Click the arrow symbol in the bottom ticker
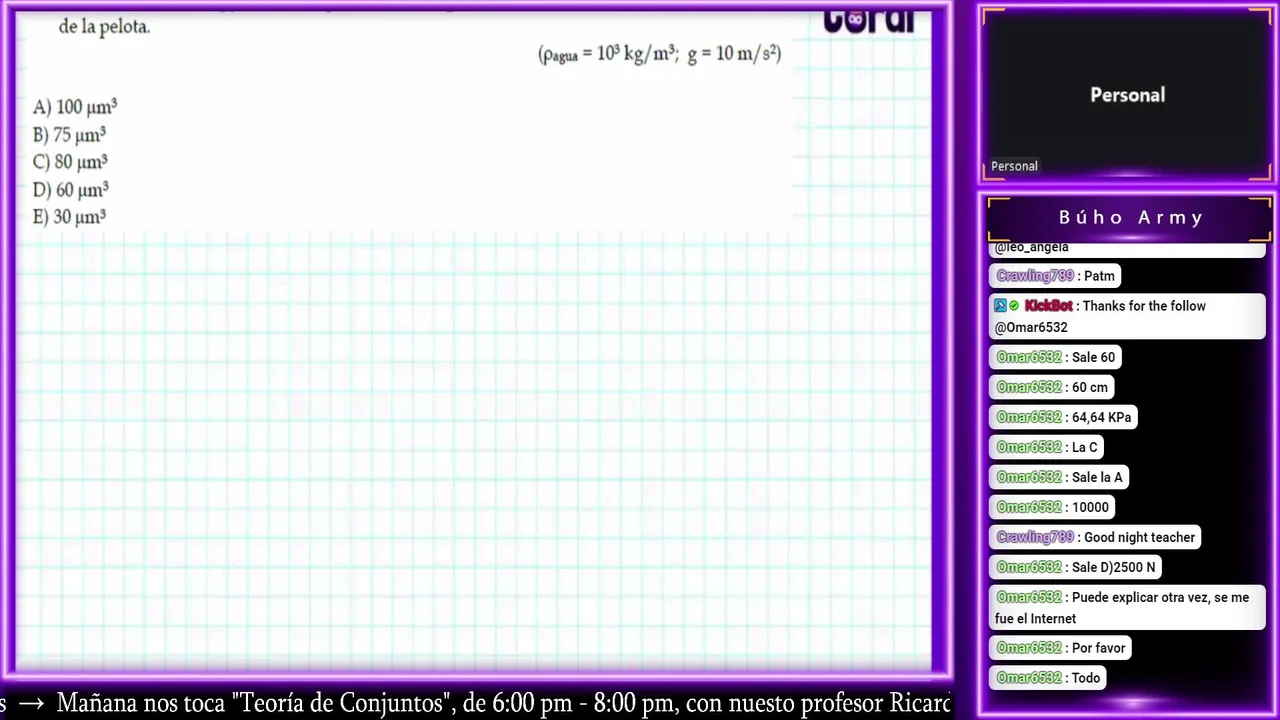This screenshot has height=720, width=1280. point(31,704)
